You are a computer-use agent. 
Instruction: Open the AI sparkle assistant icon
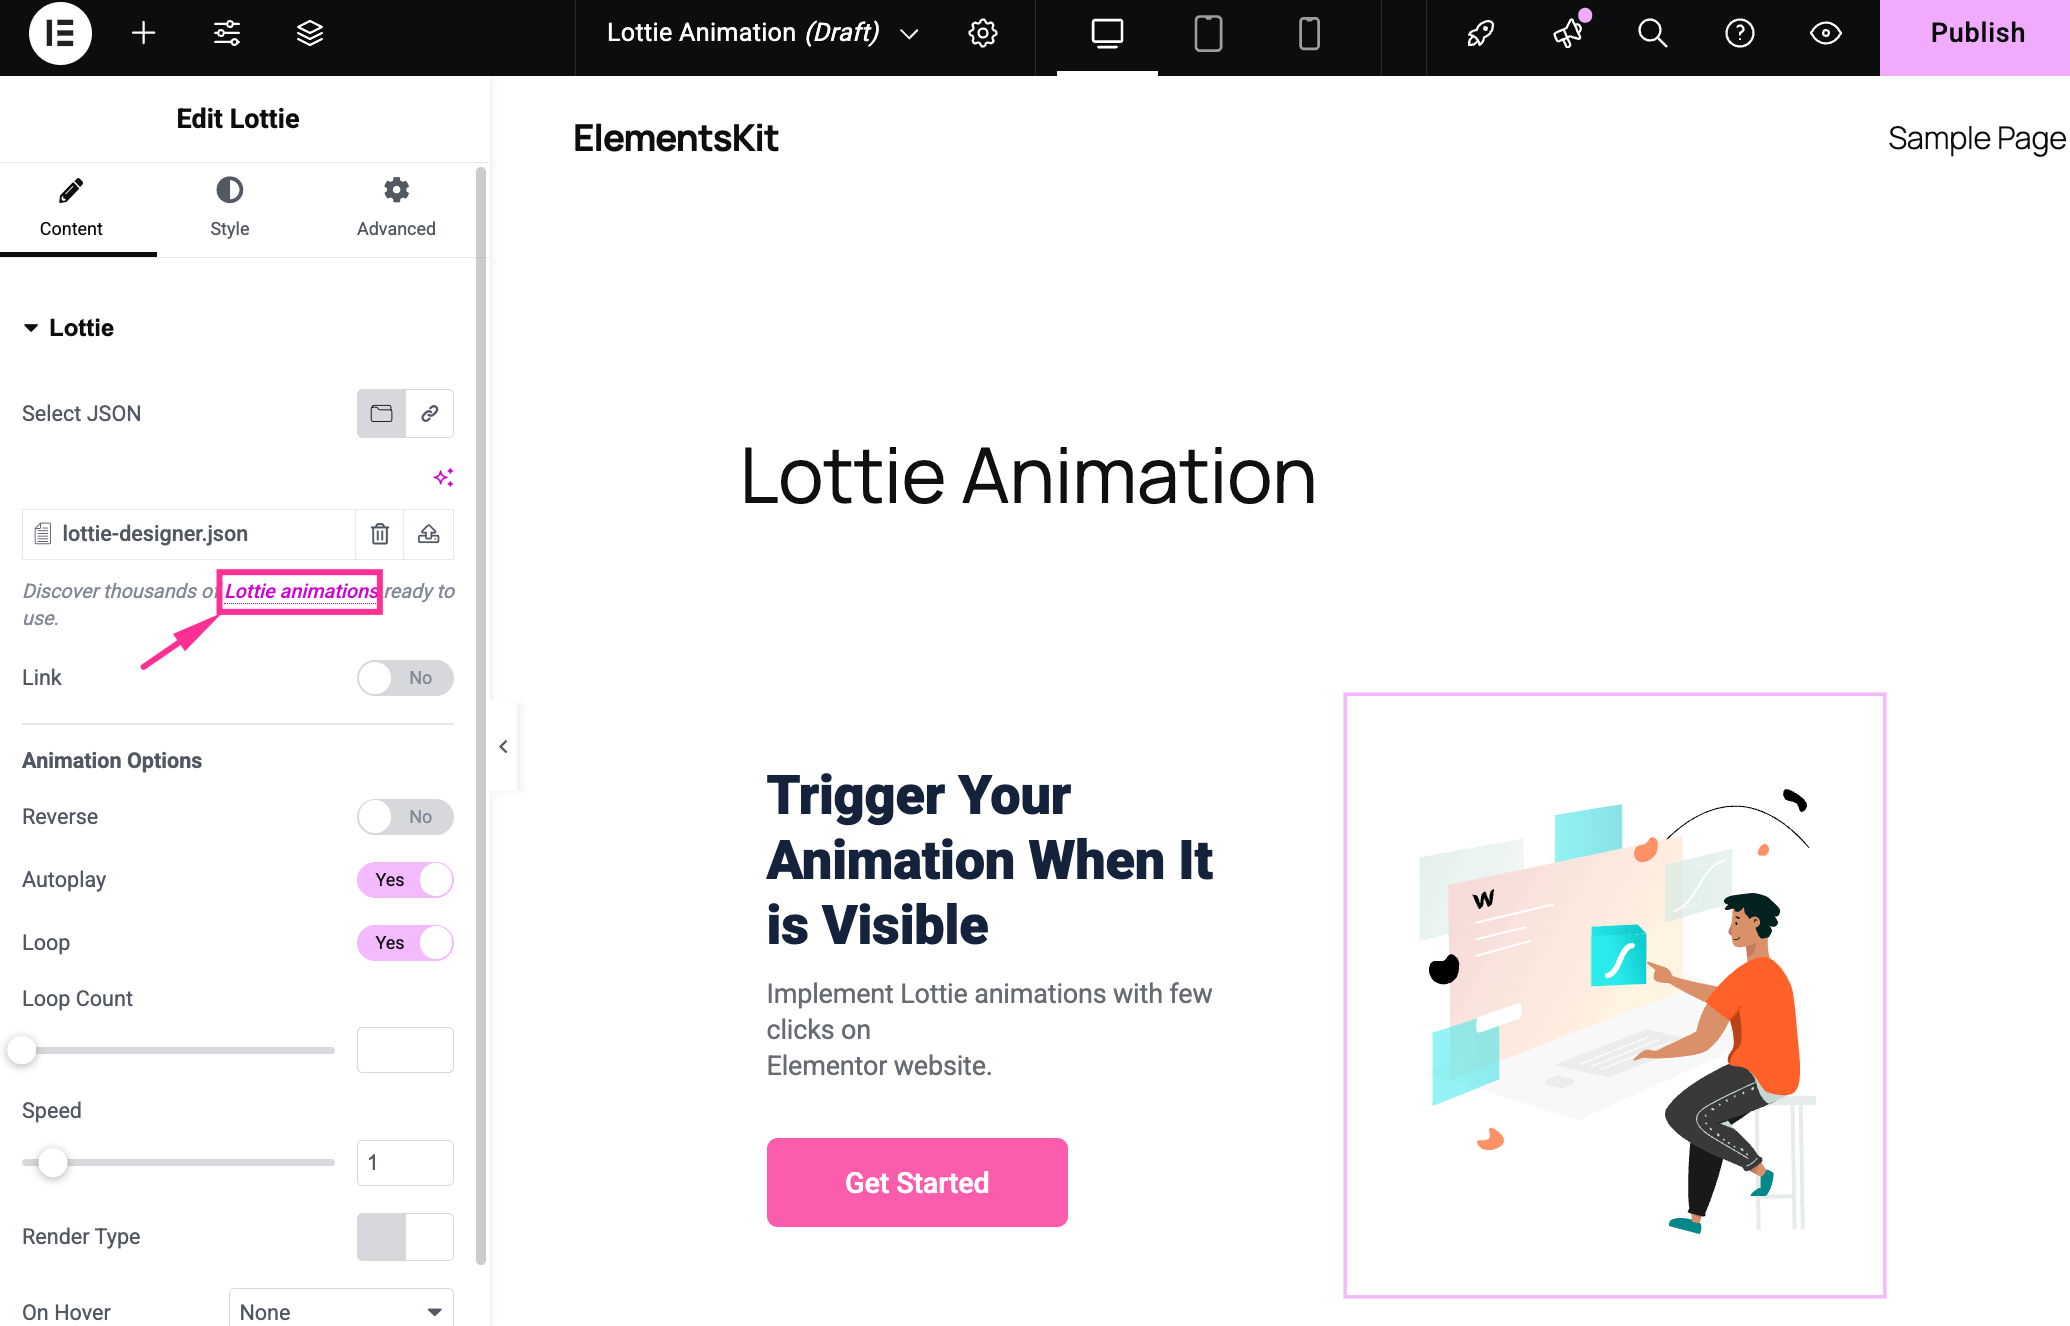click(443, 477)
